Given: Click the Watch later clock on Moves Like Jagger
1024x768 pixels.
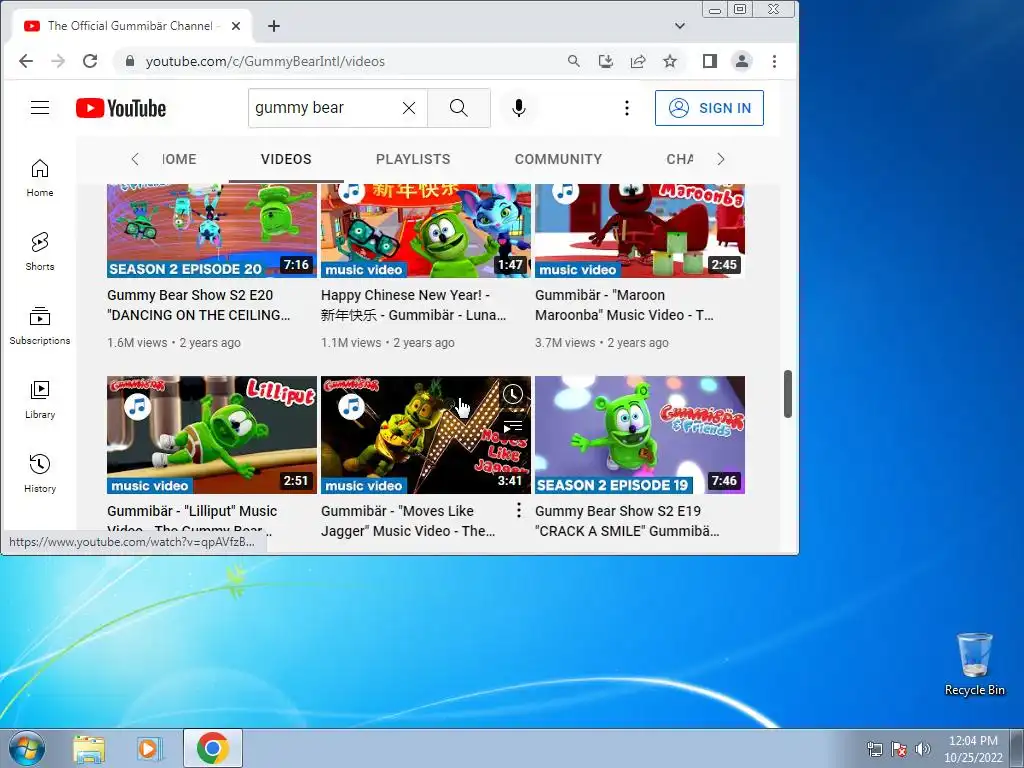Looking at the screenshot, I should [513, 394].
